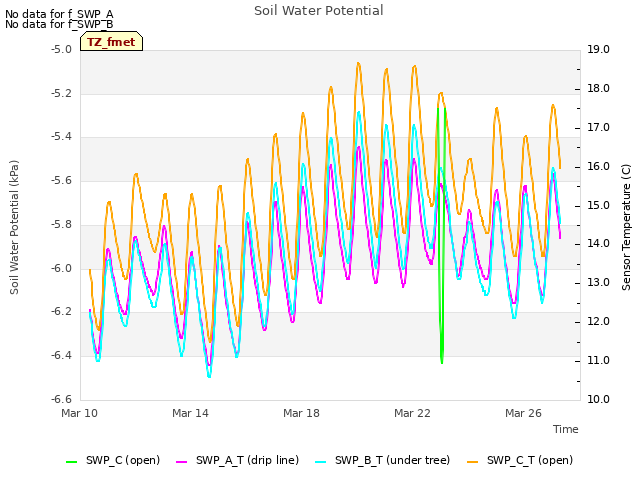Click the 16.0 right axis tick label
Viewport: 640px width, 480px height.
598,166
